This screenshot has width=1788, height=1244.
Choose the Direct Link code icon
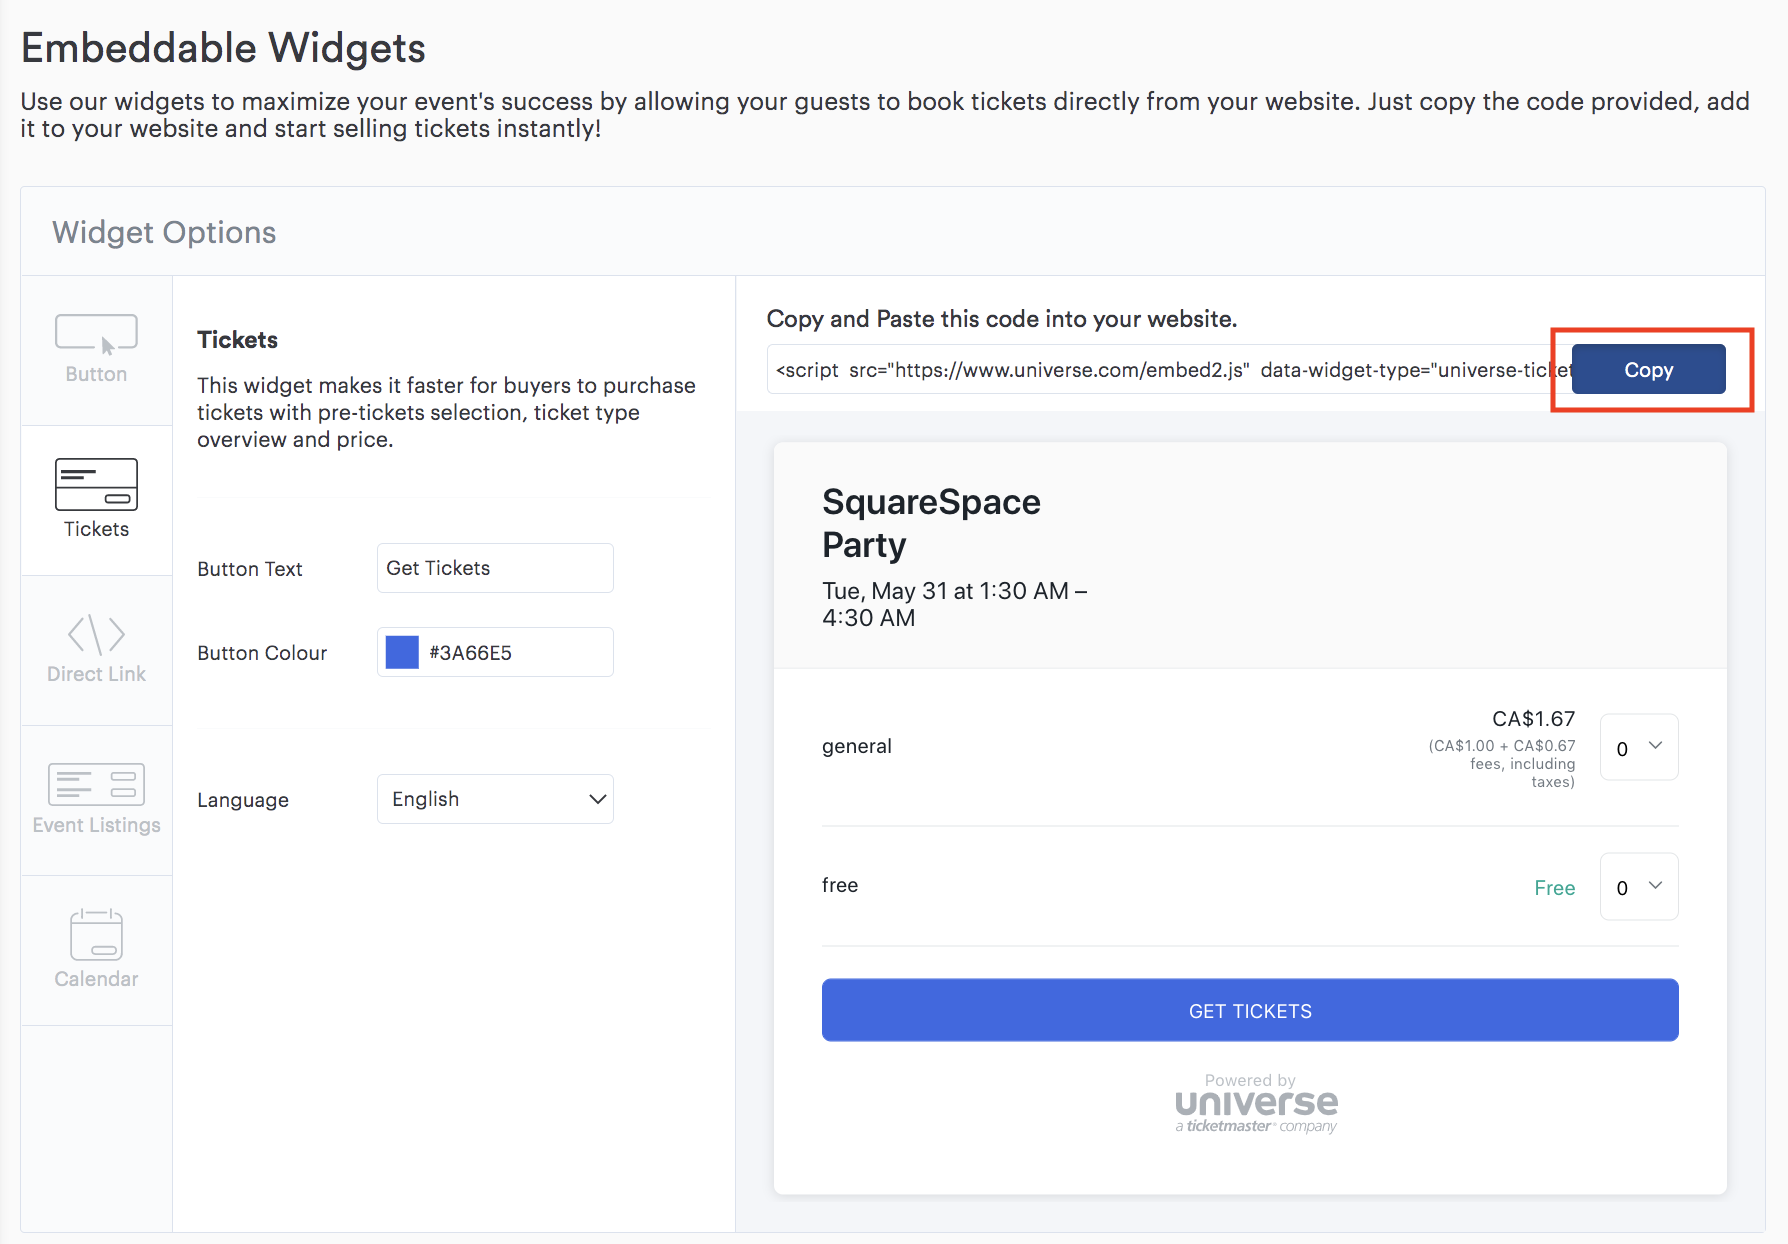[96, 634]
